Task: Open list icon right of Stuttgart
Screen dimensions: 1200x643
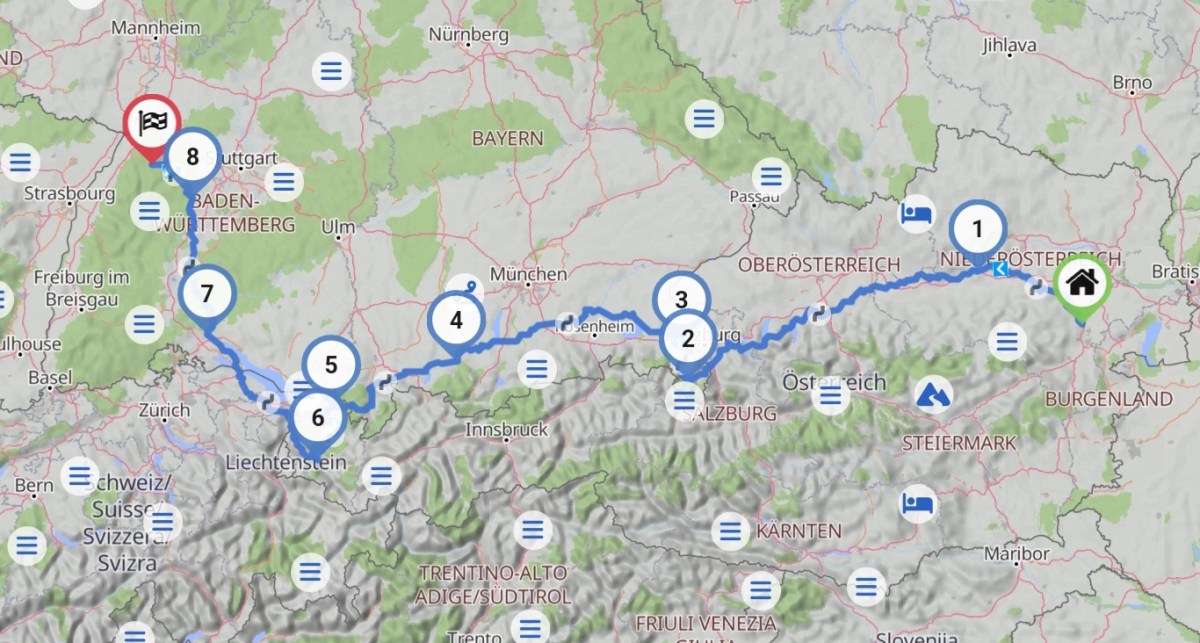Action: tap(283, 182)
